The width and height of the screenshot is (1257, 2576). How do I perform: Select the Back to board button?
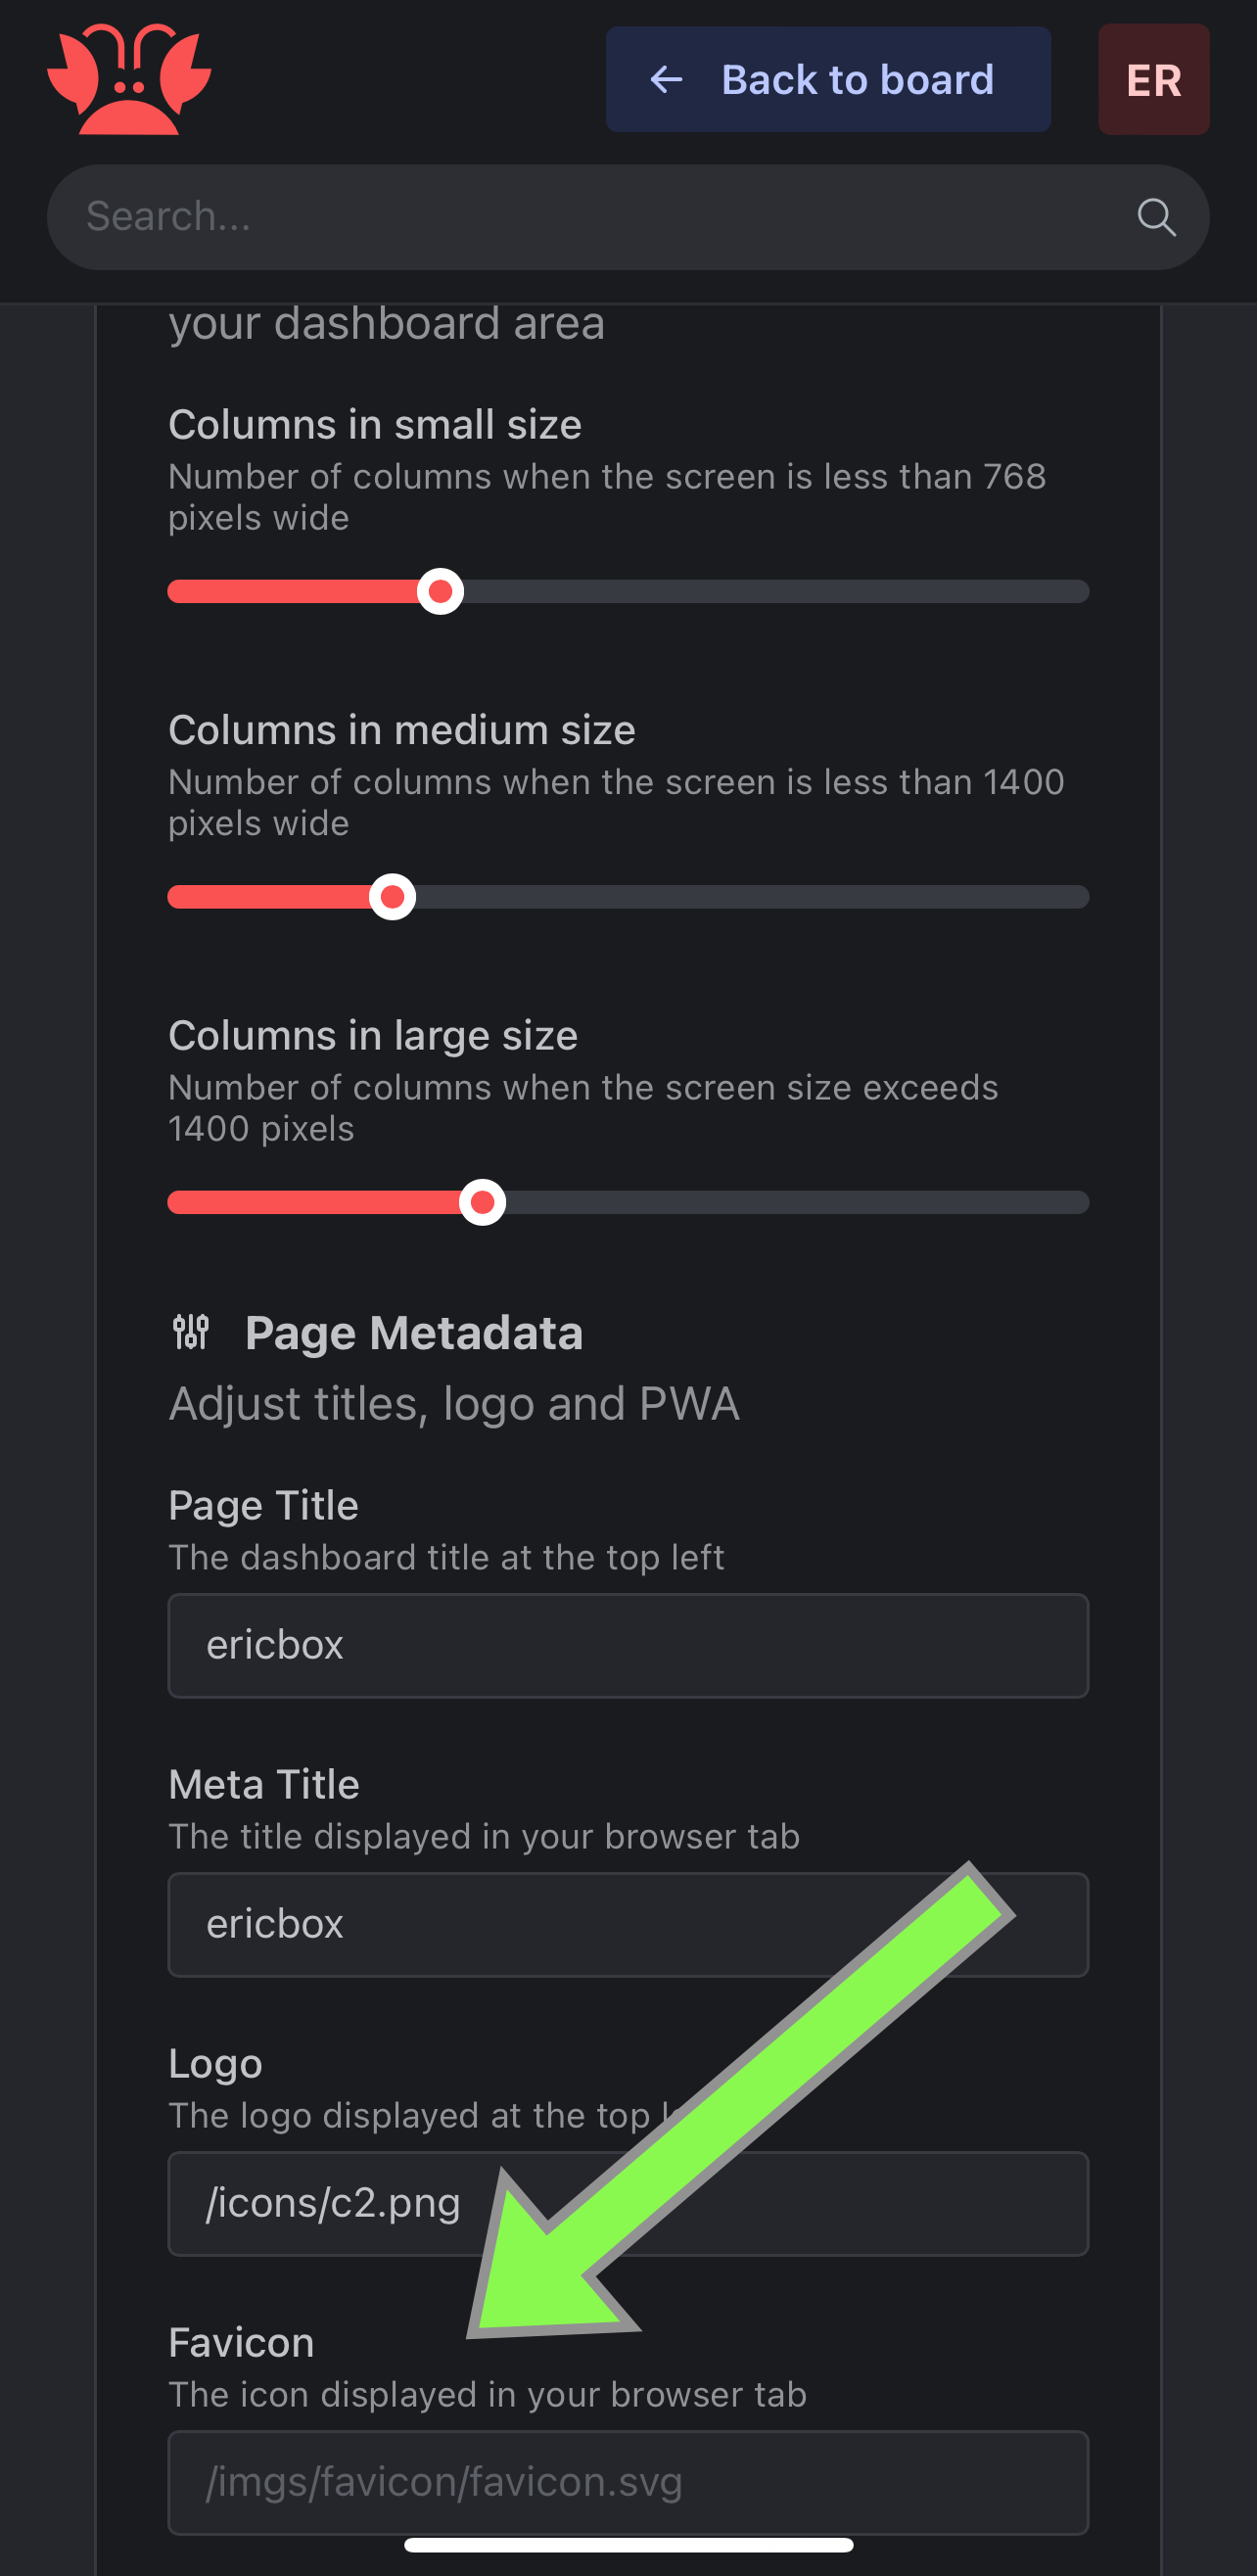point(828,80)
